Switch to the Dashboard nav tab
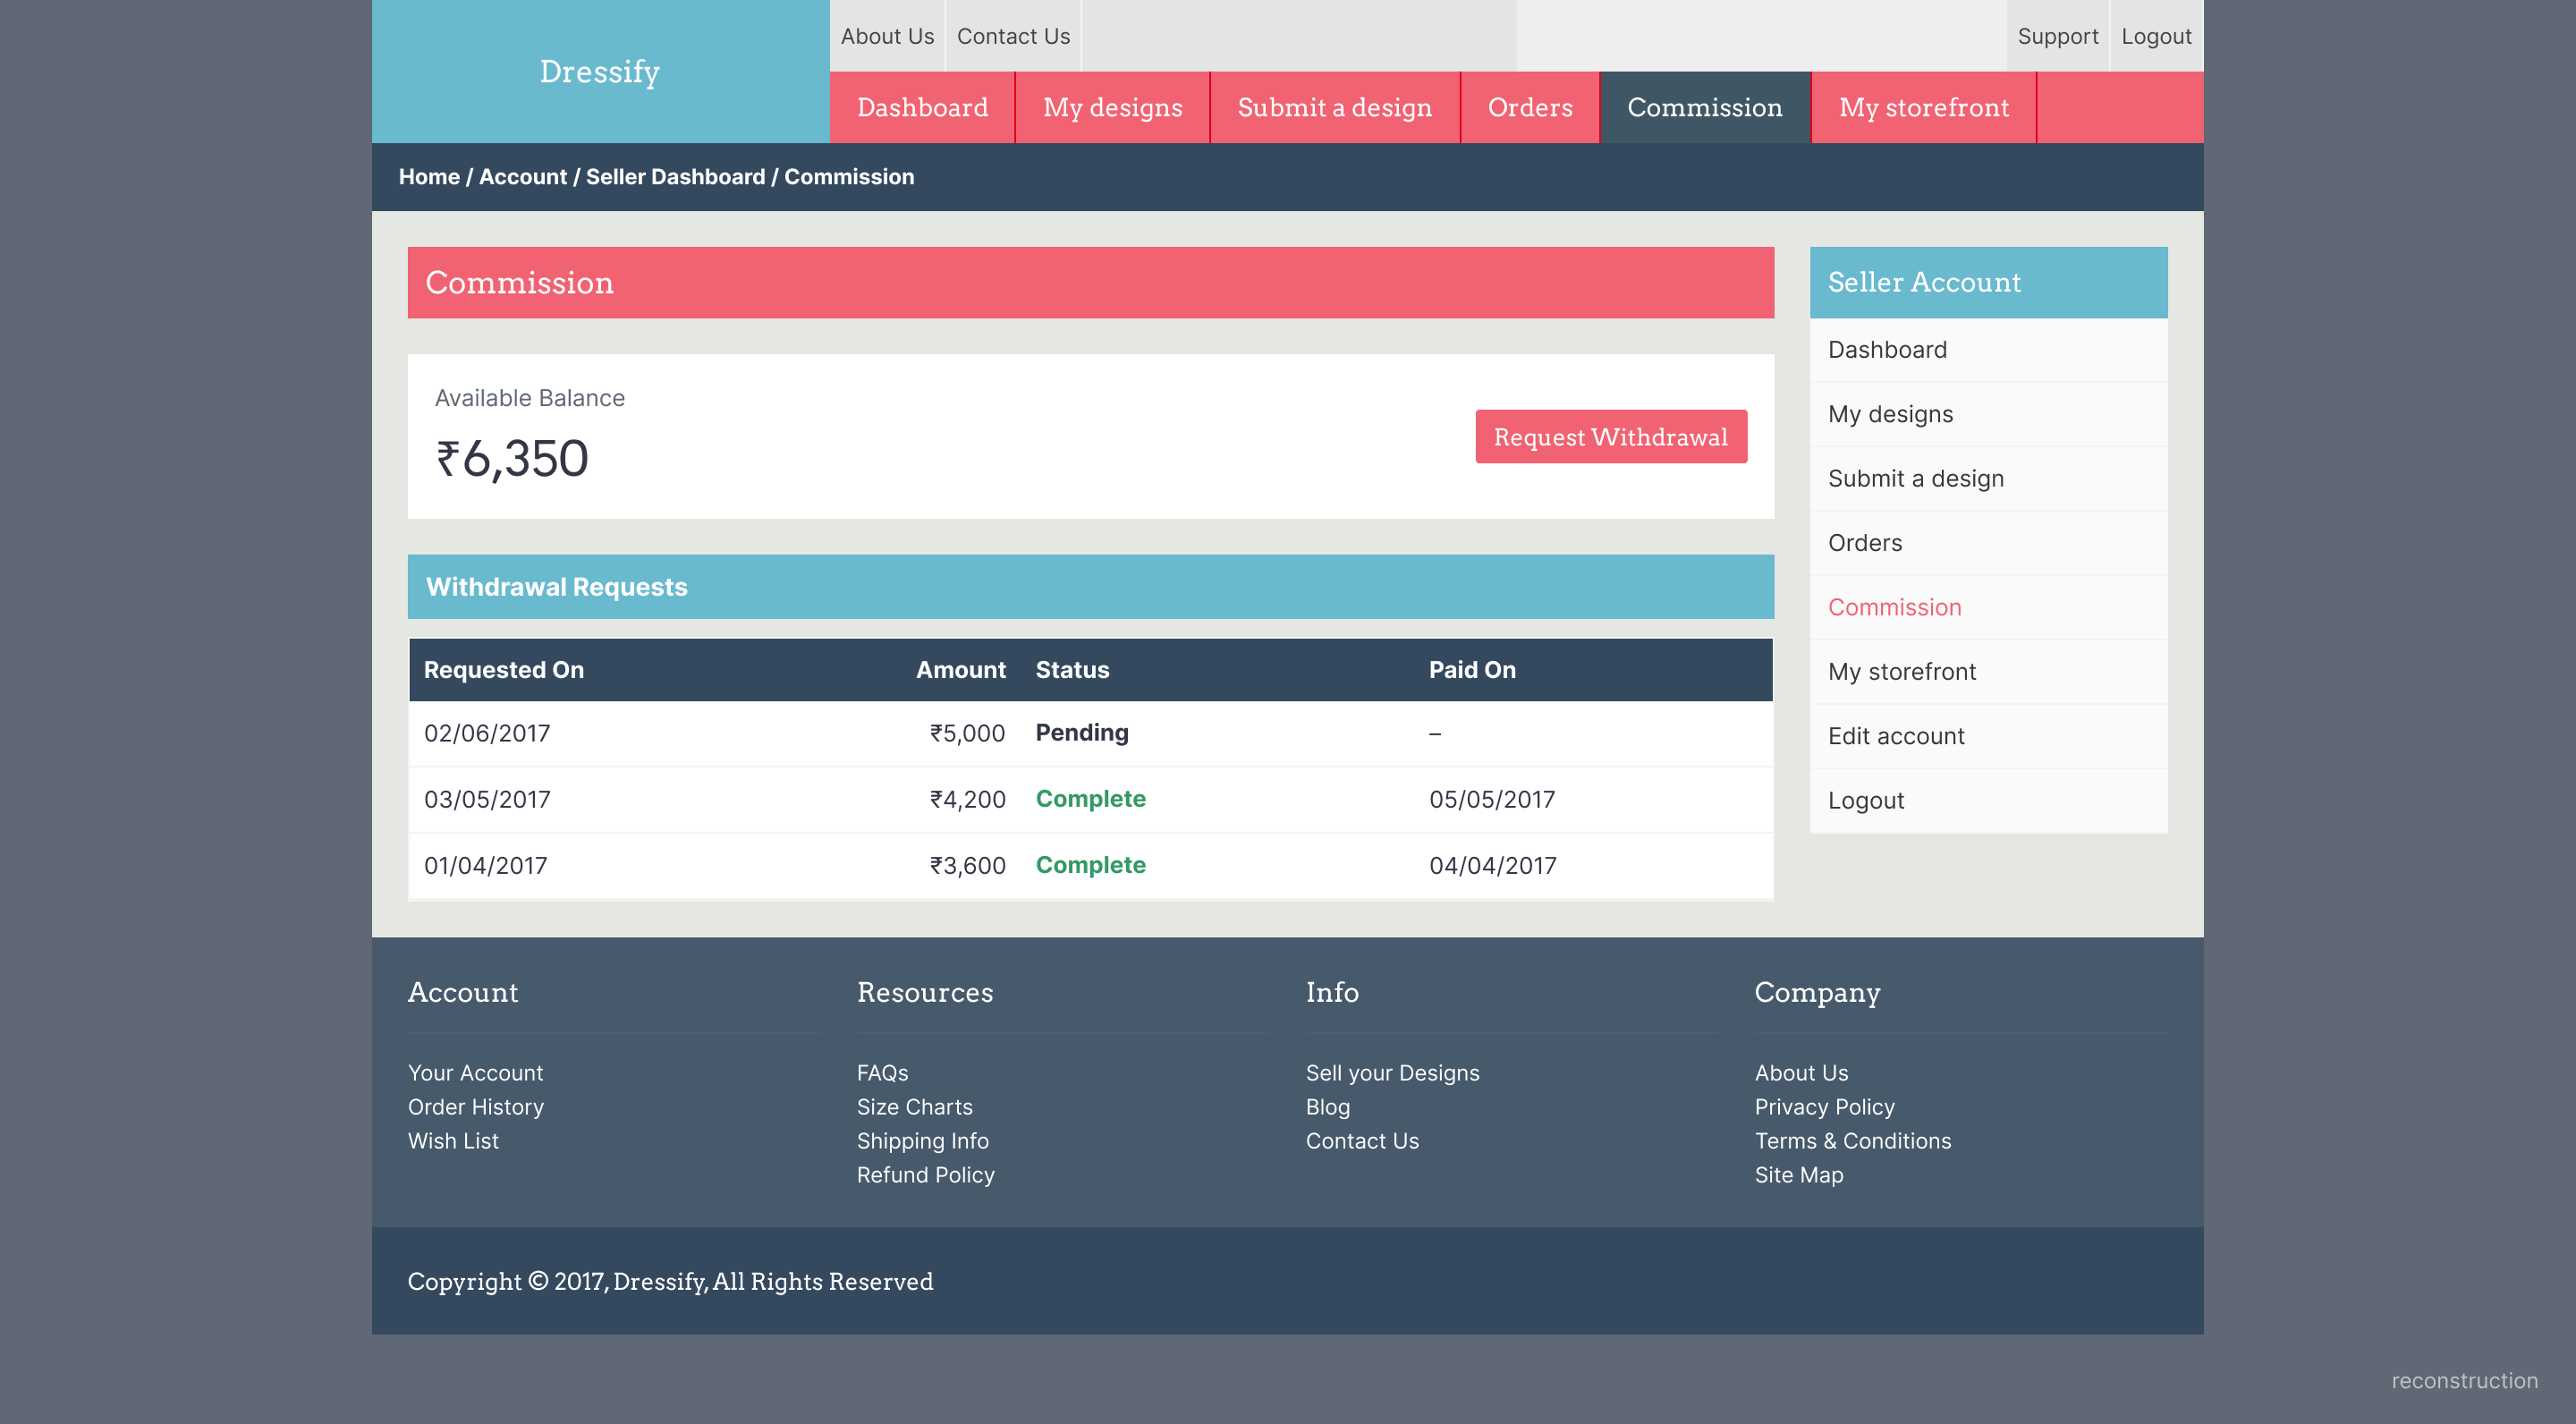 [922, 107]
